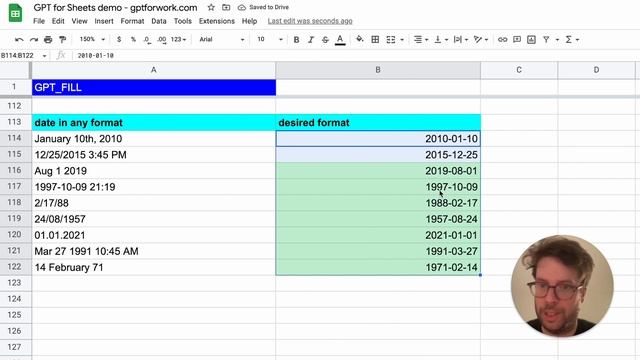
Task: Open the View menu
Action: click(x=79, y=21)
